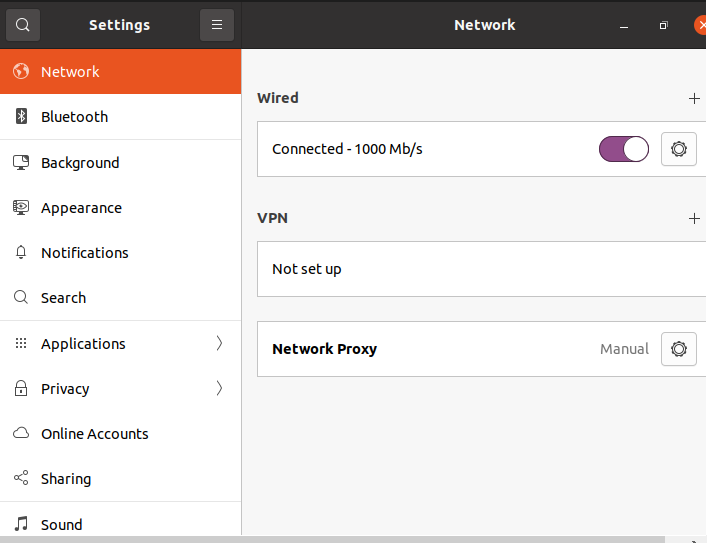The image size is (707, 543).
Task: Expand the Privacy submenu chevron
Action: (219, 388)
